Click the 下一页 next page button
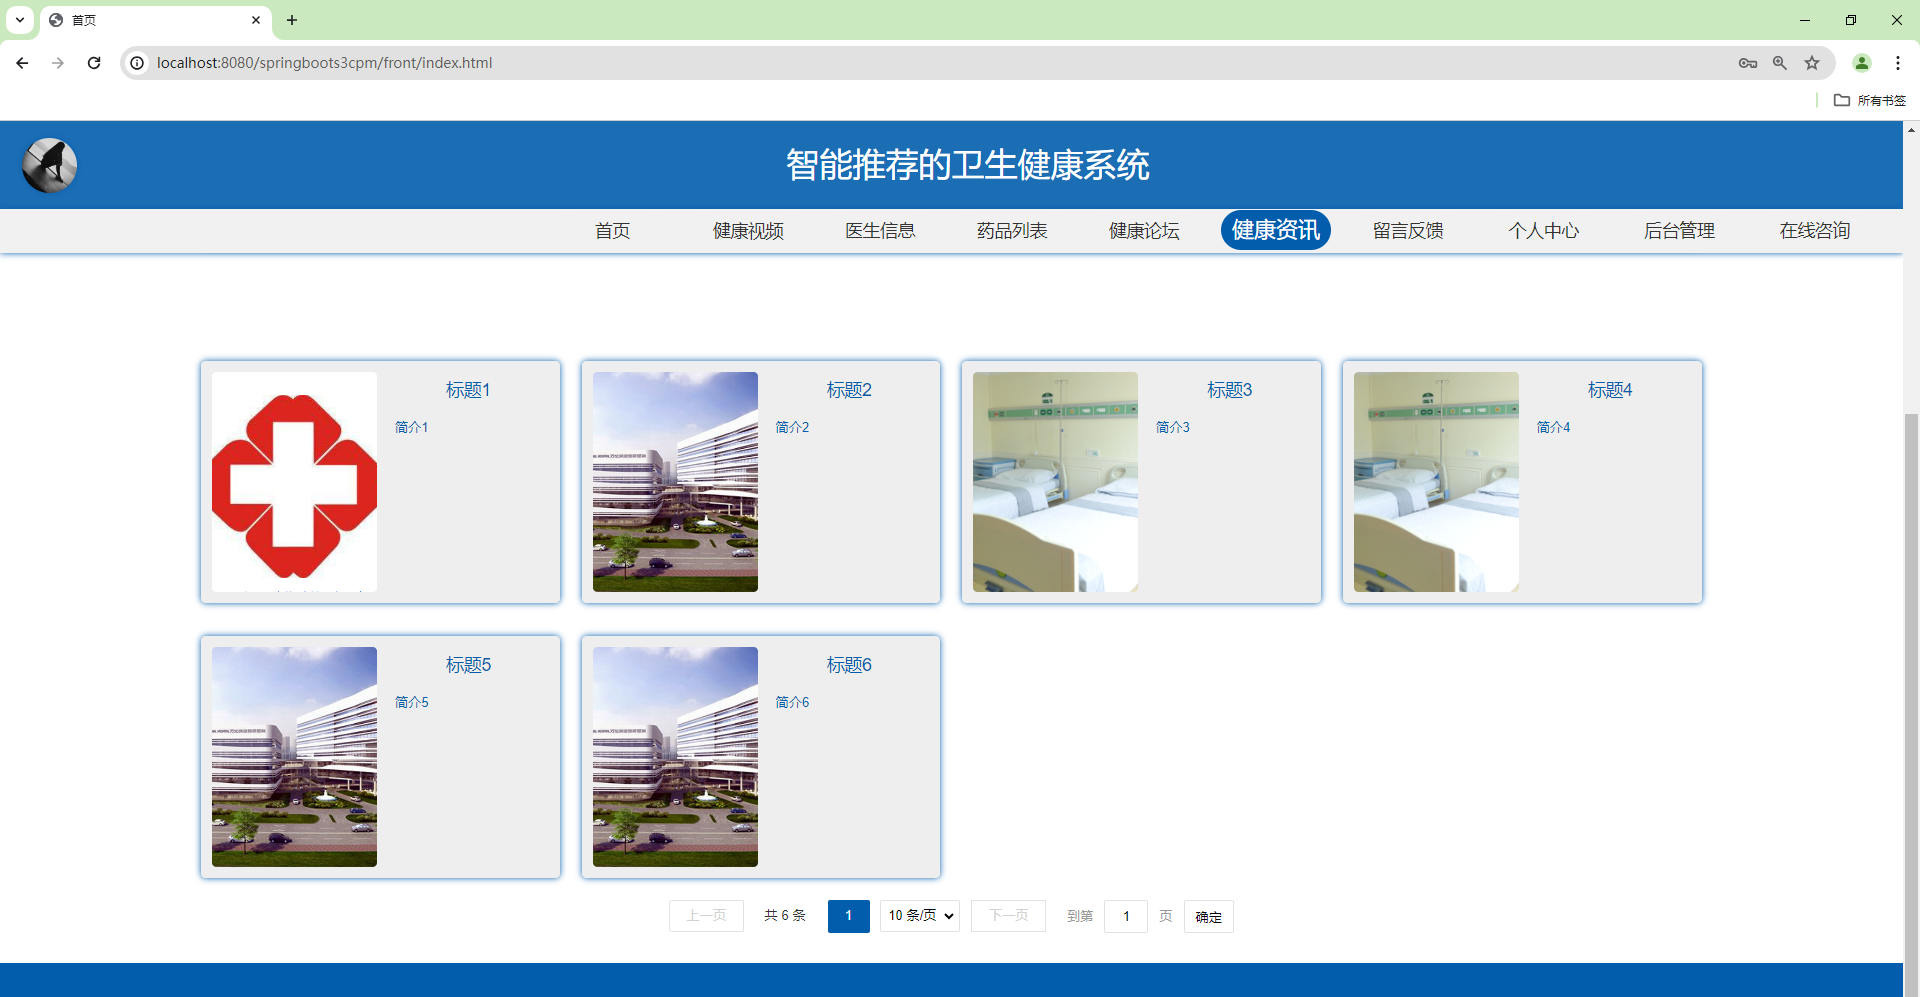Screen dimensions: 1920x997 coord(1007,915)
